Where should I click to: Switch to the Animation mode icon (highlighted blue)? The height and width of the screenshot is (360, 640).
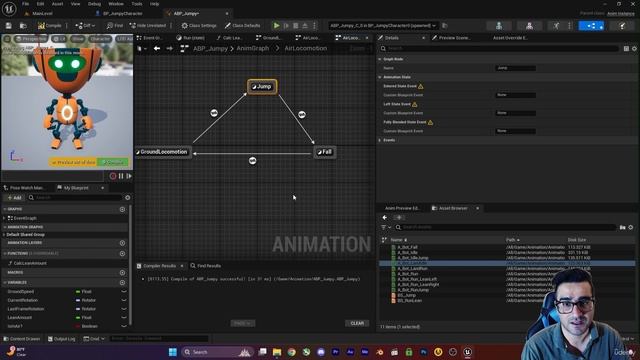(591, 26)
